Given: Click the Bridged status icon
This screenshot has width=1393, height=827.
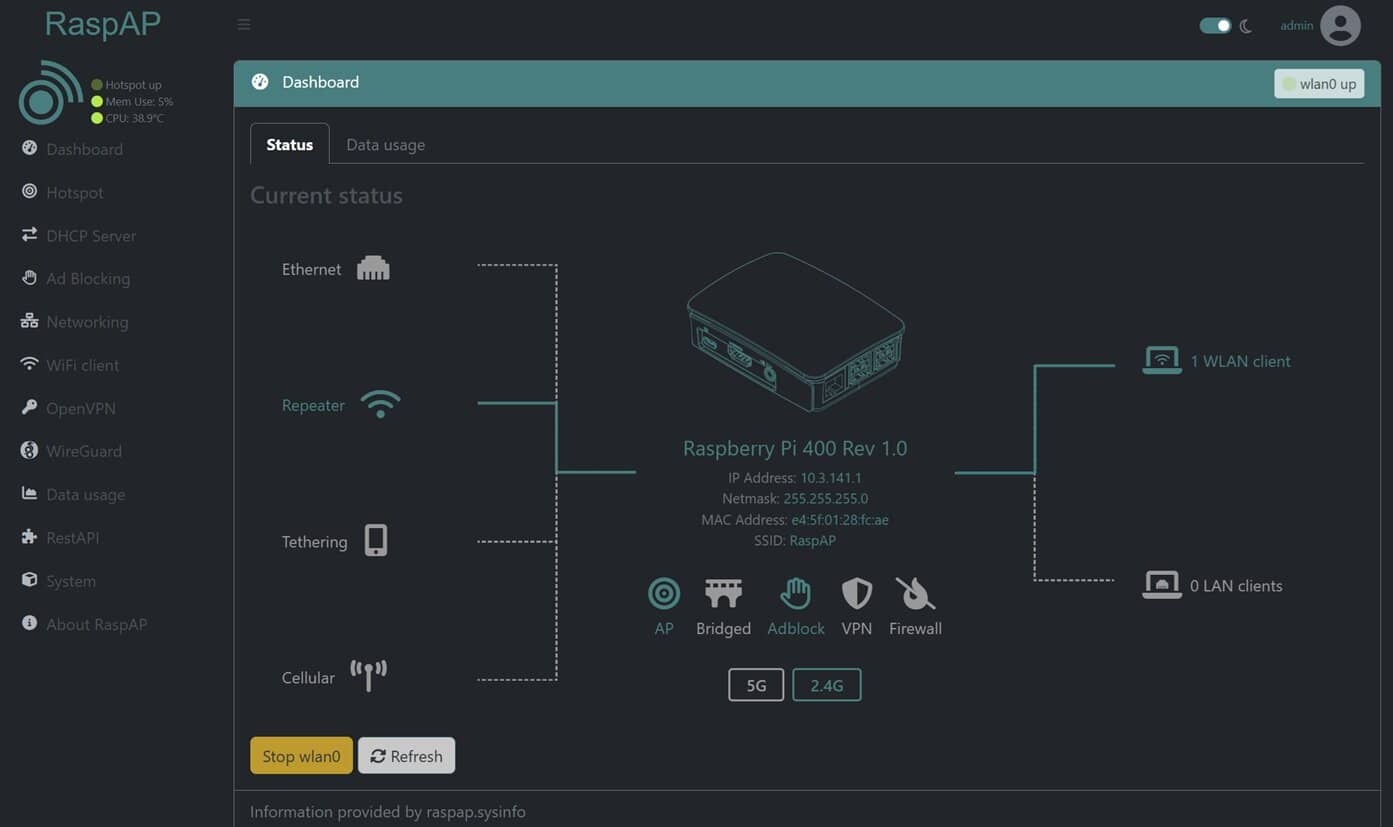Looking at the screenshot, I should (723, 593).
